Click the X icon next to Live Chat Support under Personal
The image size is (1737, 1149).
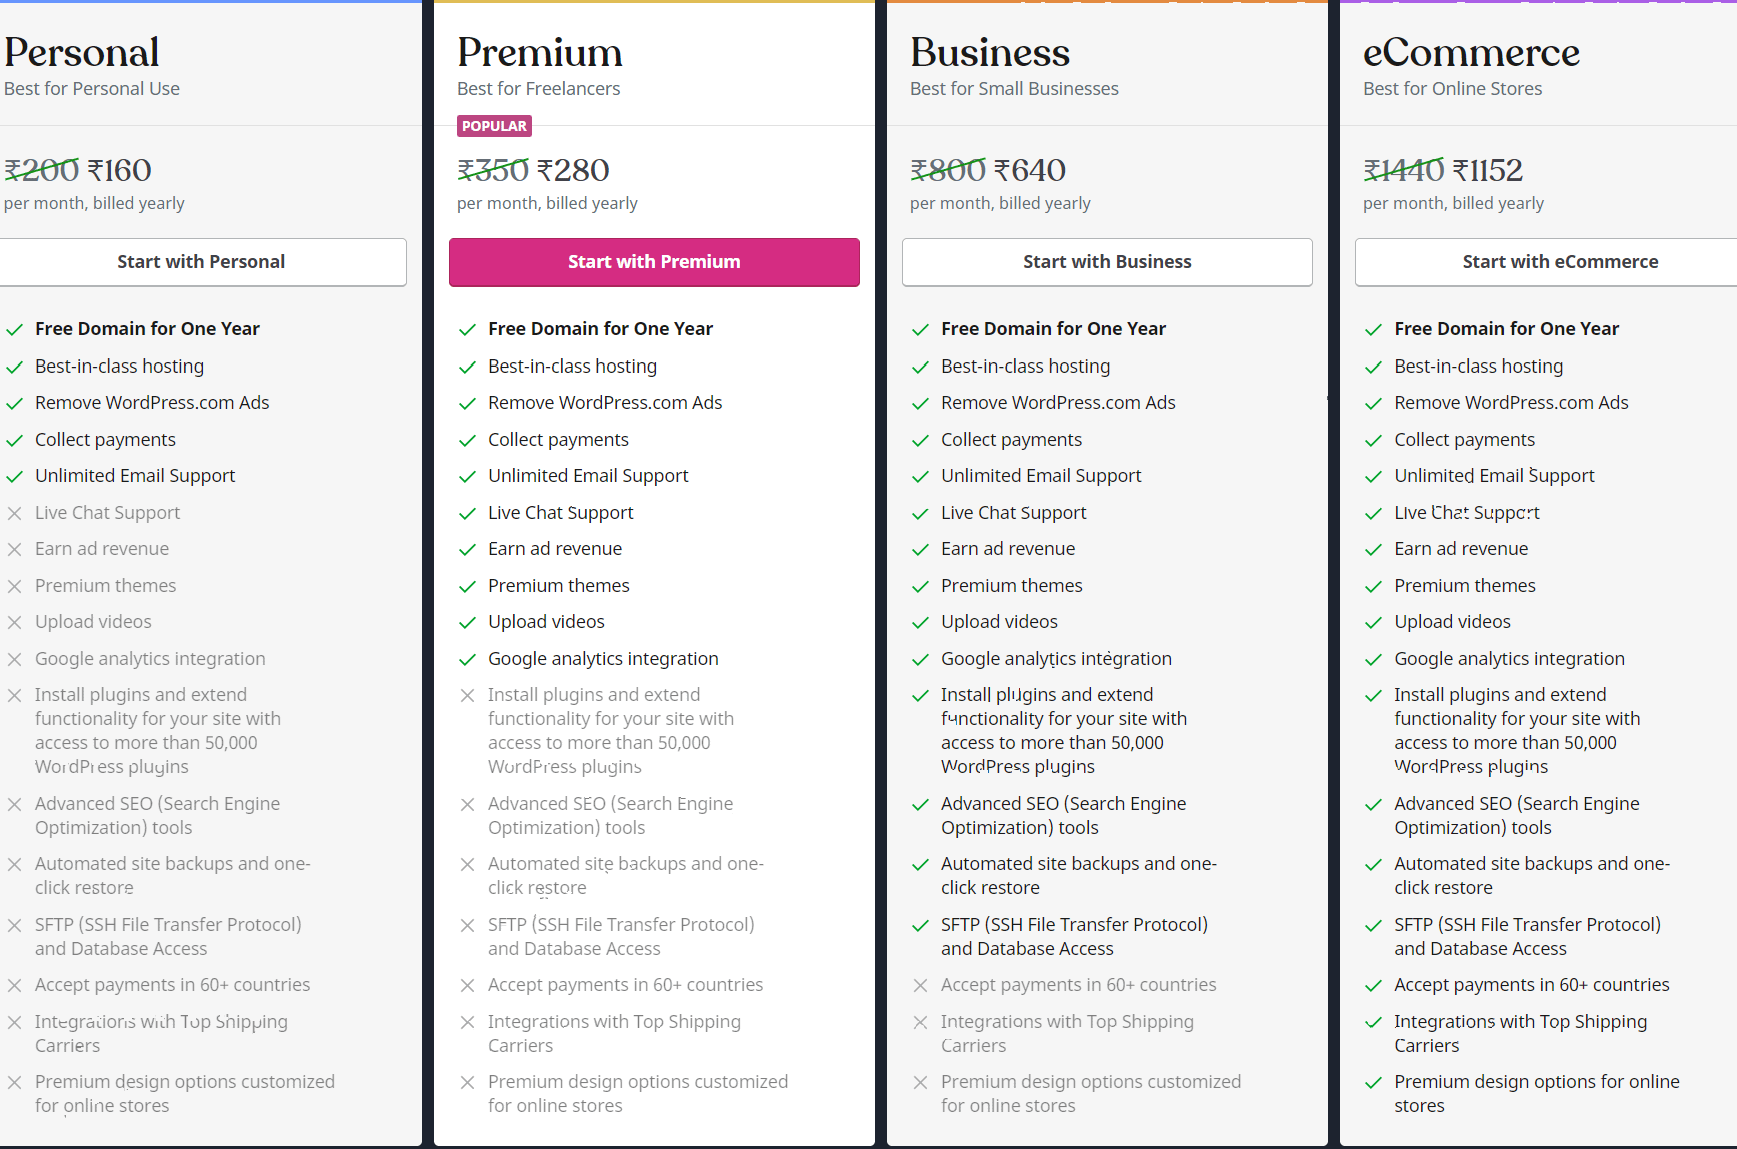(16, 513)
